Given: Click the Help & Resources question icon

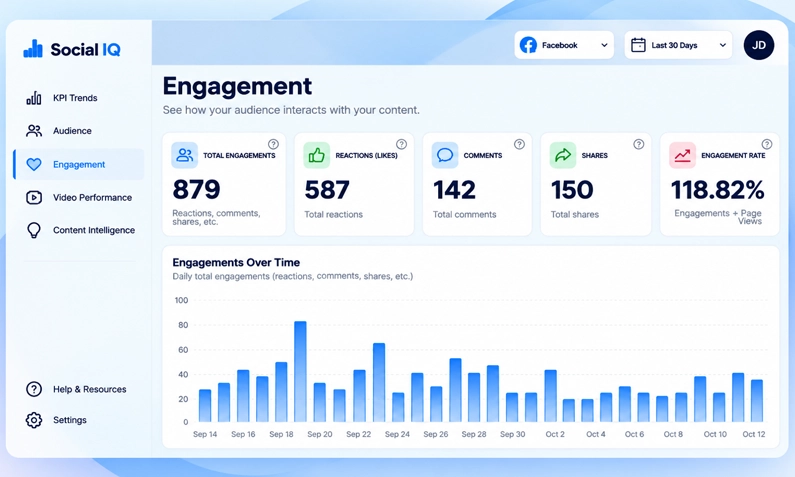Looking at the screenshot, I should [33, 389].
